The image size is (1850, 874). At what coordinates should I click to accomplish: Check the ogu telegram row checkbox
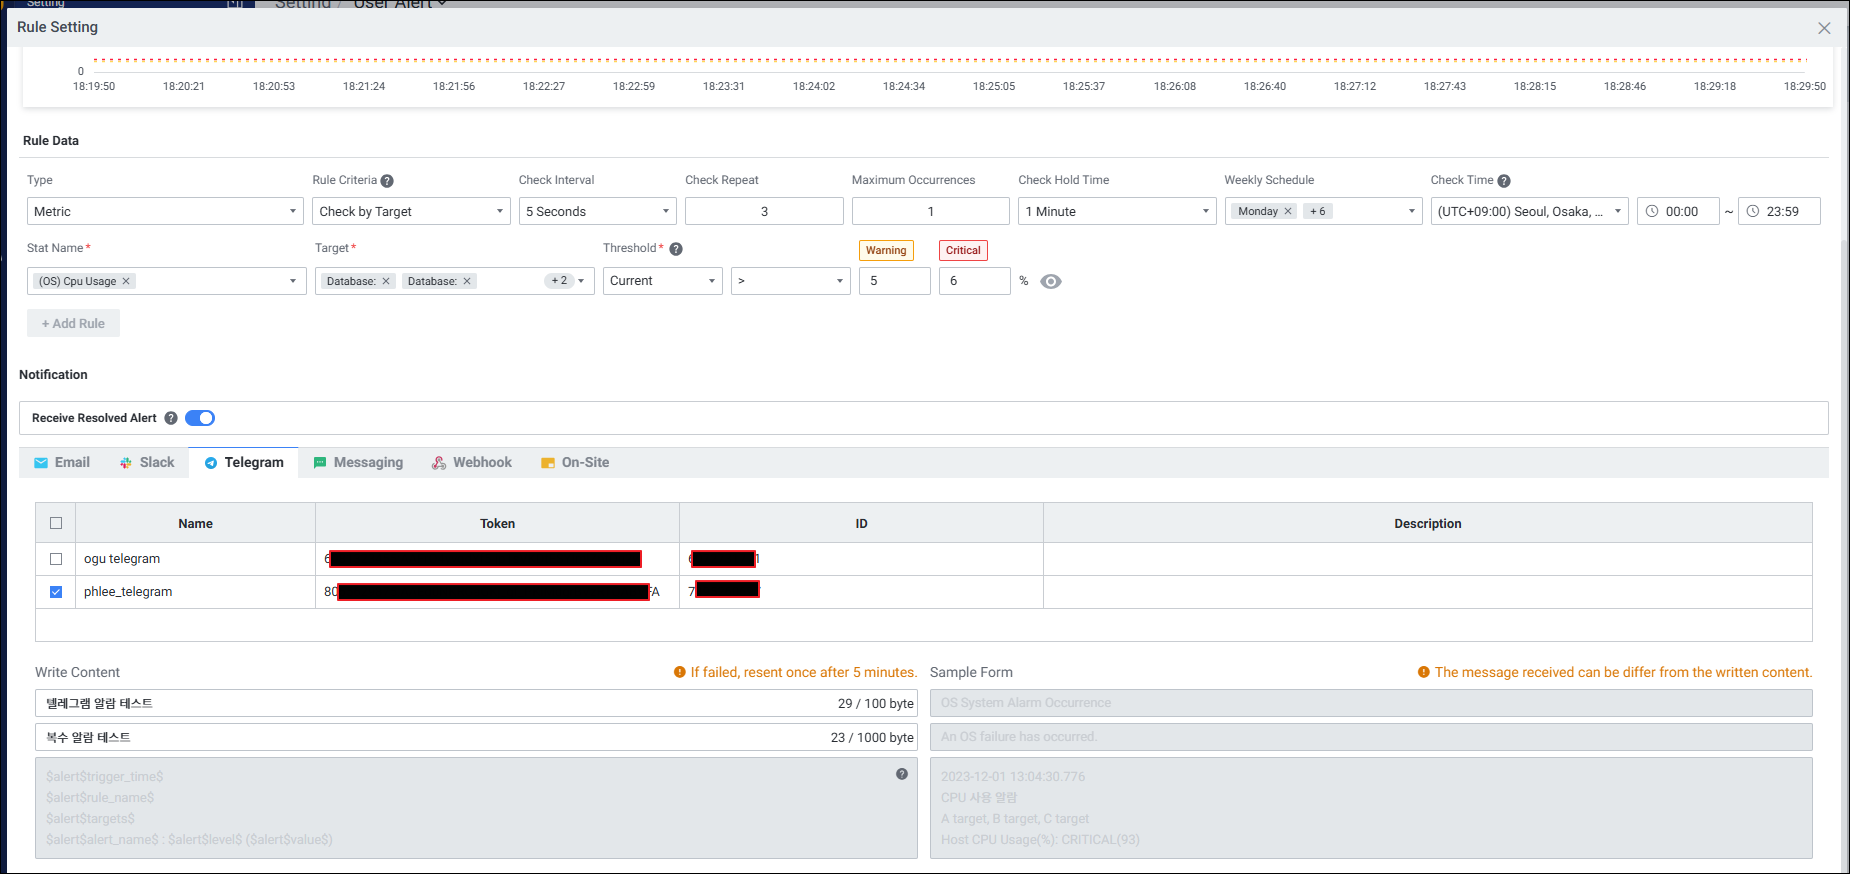tap(56, 559)
